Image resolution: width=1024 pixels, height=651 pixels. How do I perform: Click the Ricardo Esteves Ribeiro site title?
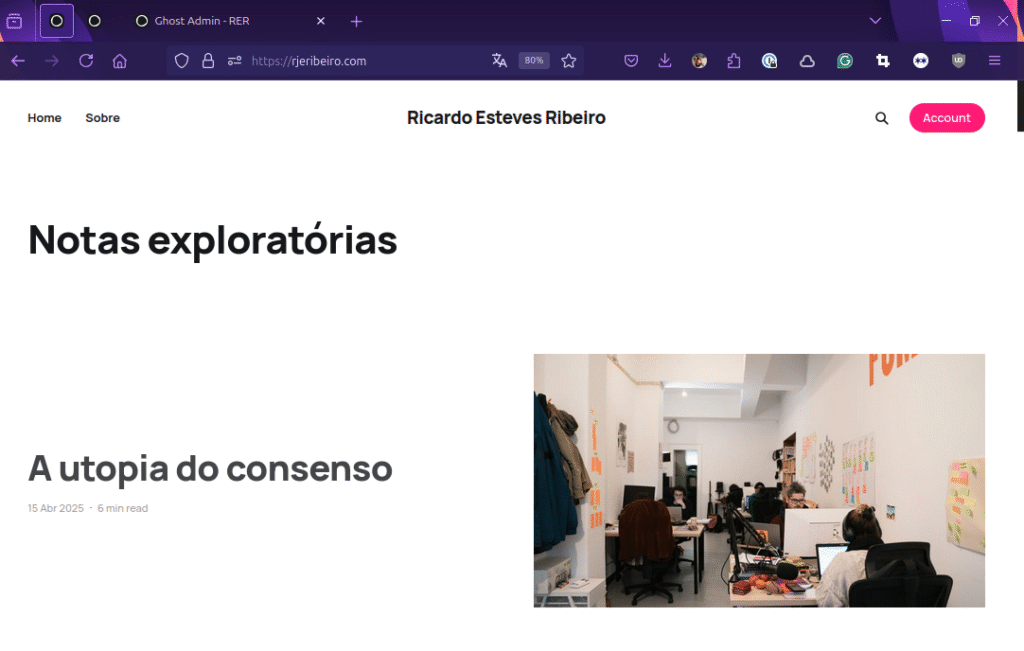point(506,118)
